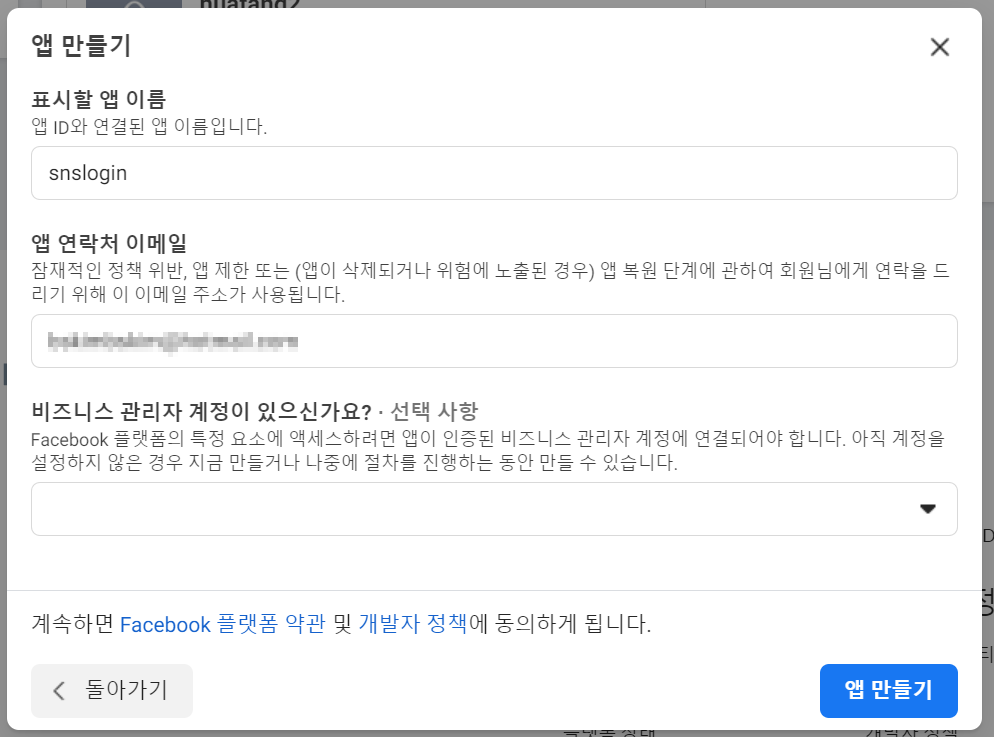Click the 앱 연락처 이메일 label

pos(109,243)
